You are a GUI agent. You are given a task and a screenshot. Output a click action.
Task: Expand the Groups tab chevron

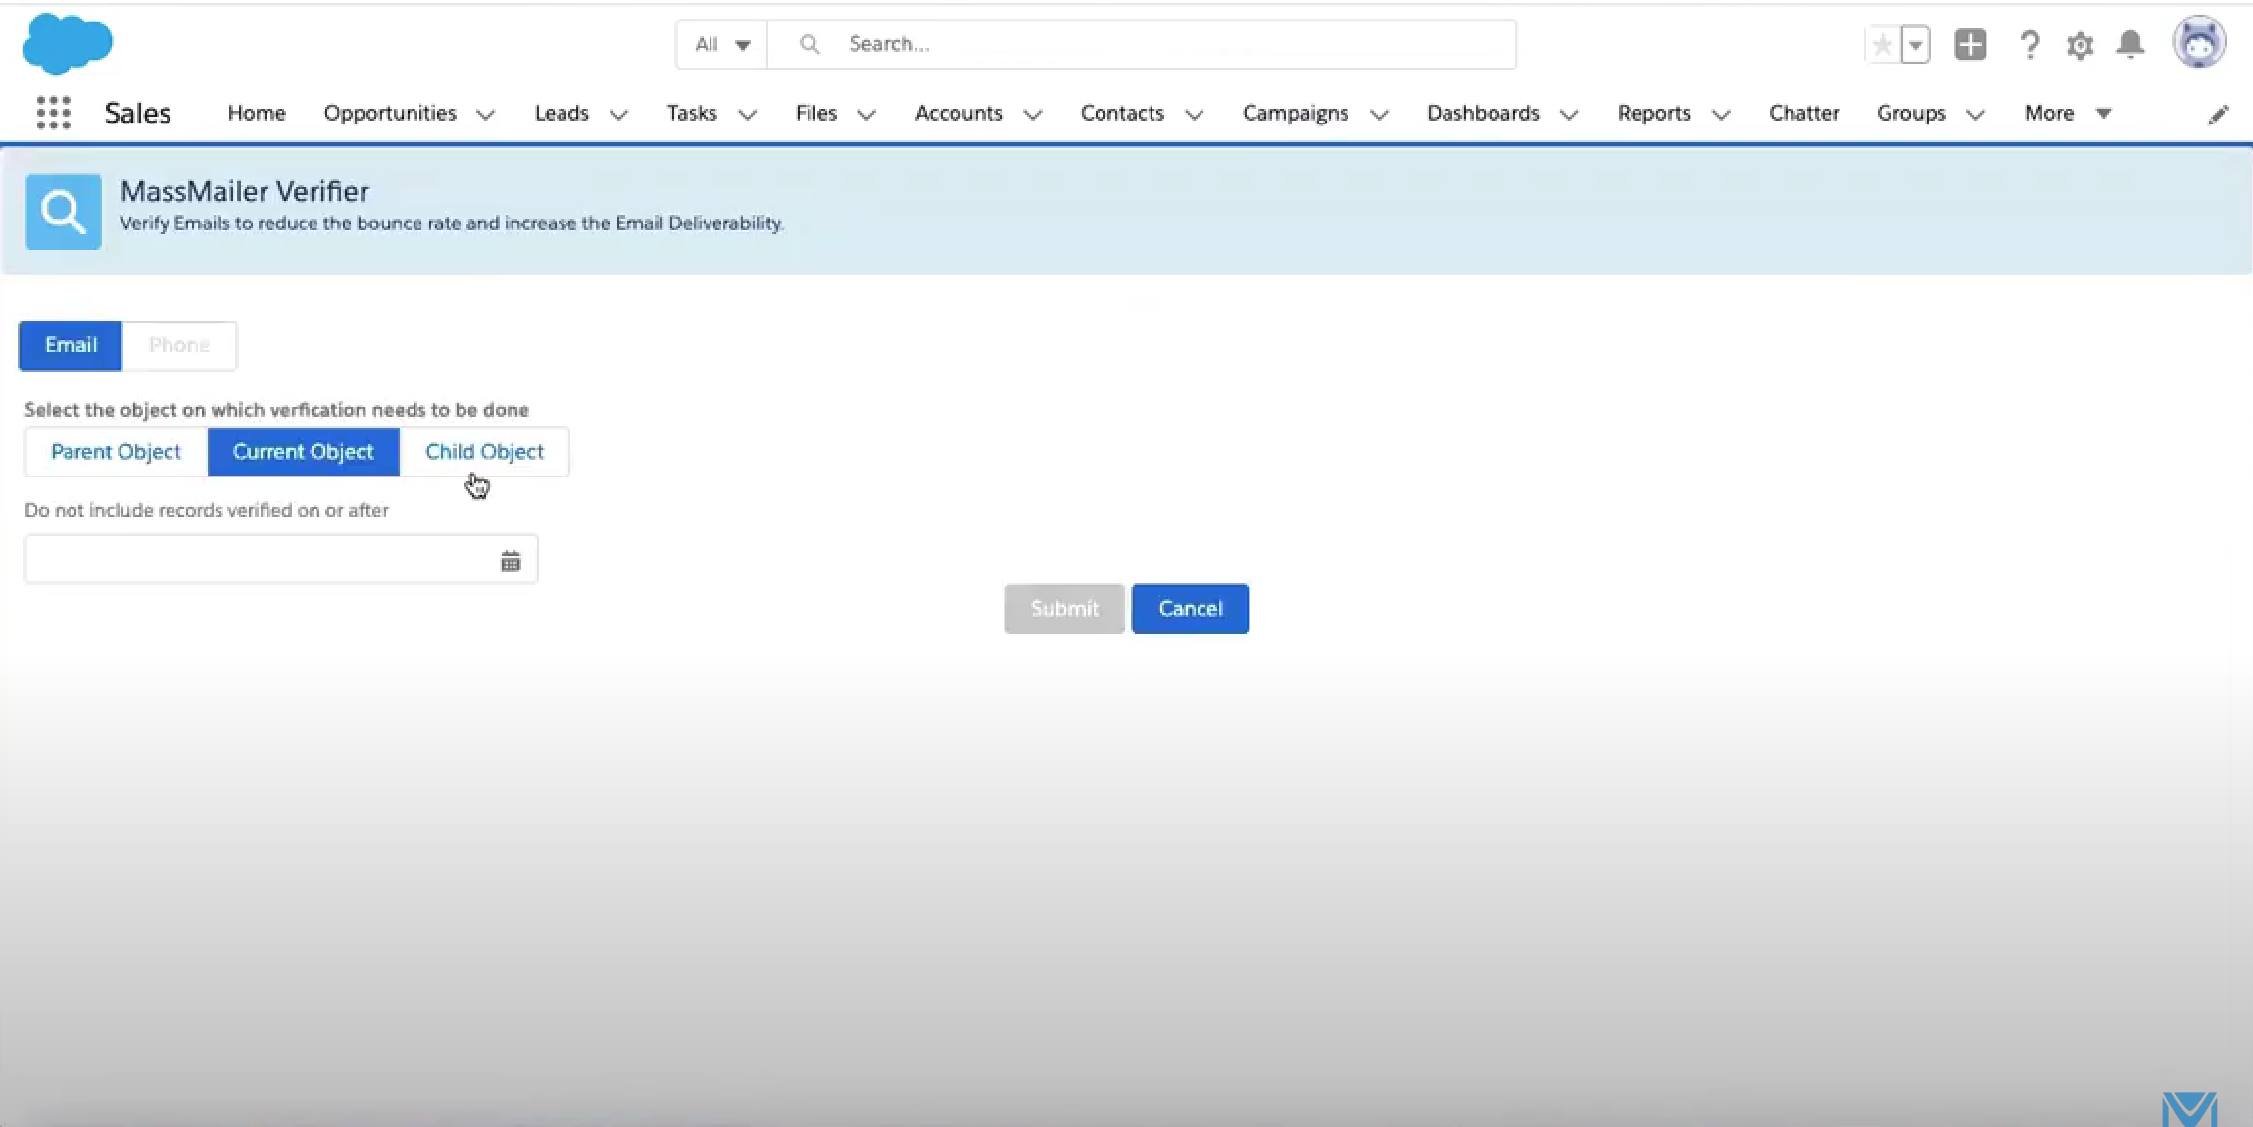(x=1975, y=114)
